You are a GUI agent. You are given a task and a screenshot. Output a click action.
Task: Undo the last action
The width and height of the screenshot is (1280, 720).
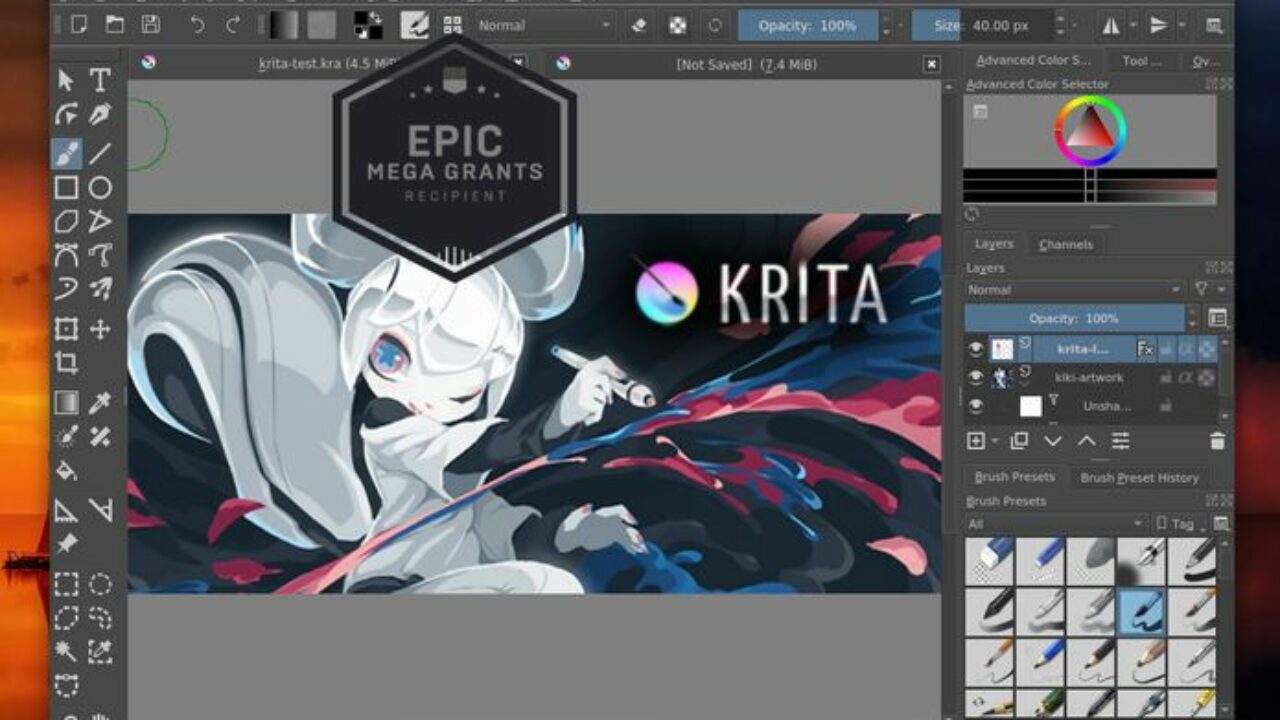point(197,25)
